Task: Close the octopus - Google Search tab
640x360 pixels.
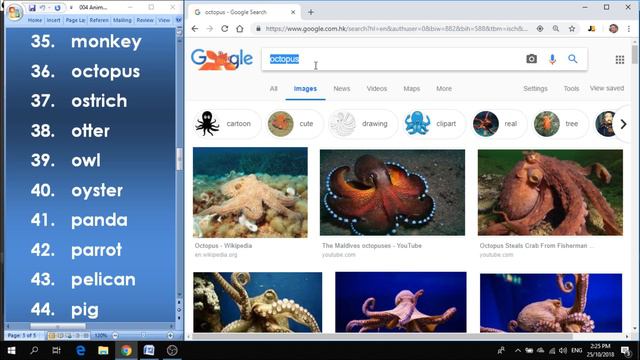Action: pyautogui.click(x=293, y=12)
